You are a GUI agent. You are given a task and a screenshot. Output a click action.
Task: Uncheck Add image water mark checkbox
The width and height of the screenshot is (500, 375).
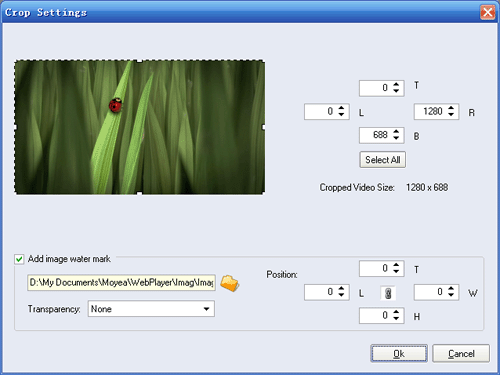click(x=19, y=259)
